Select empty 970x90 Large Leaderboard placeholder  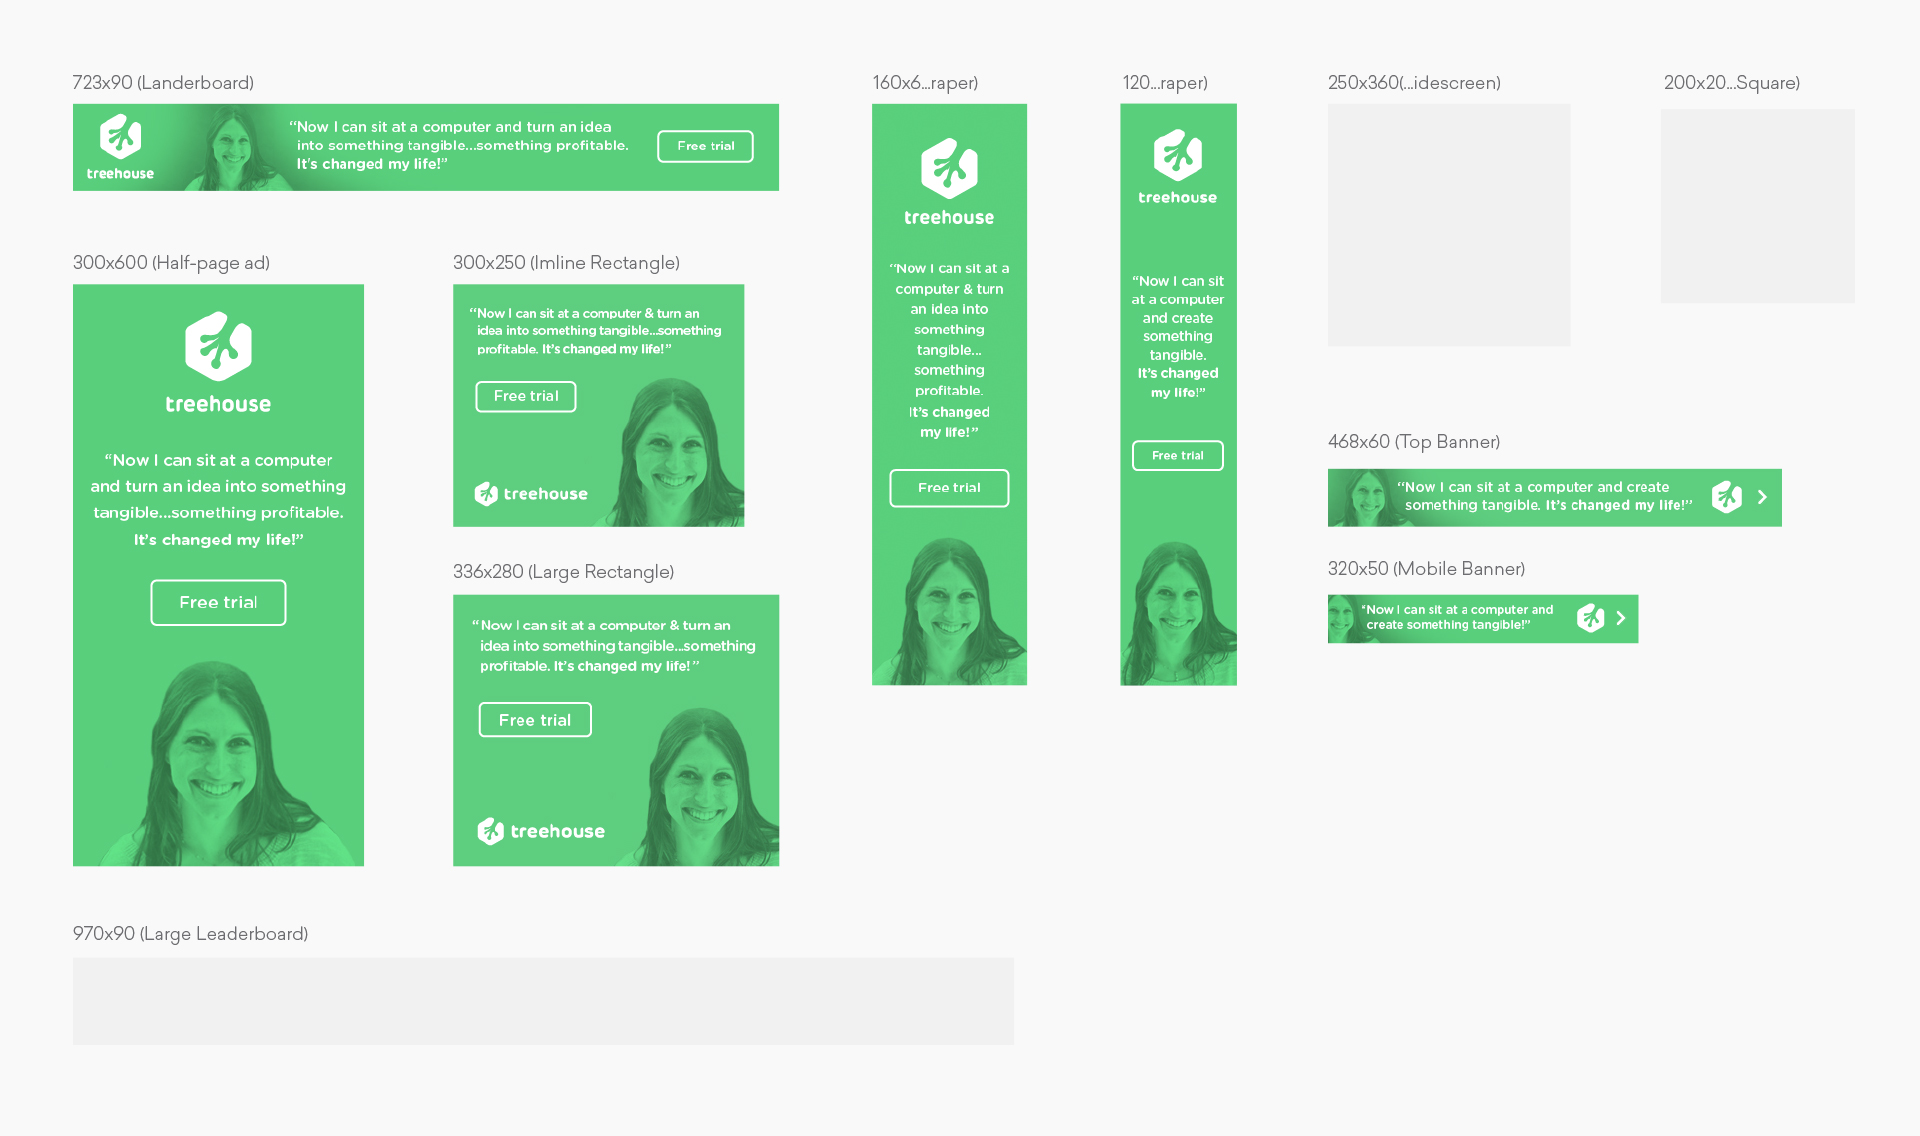tap(543, 1001)
